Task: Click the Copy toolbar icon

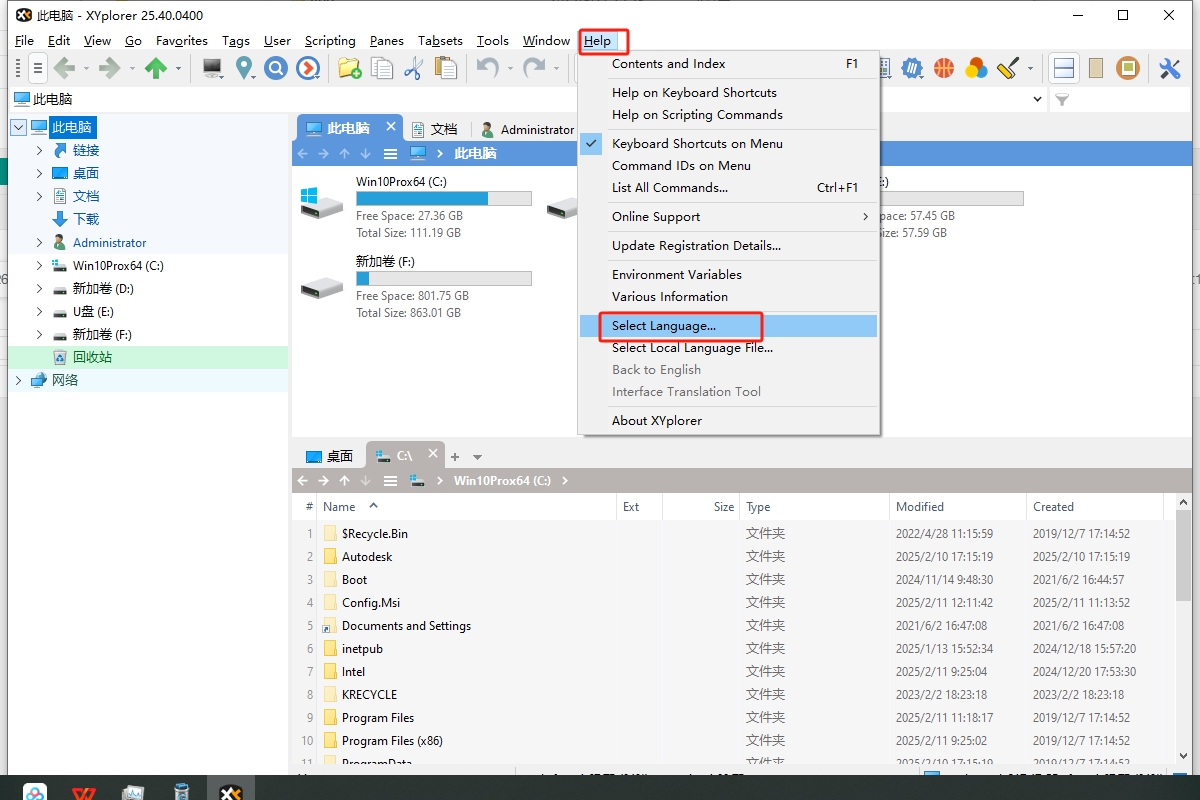Action: click(x=382, y=68)
